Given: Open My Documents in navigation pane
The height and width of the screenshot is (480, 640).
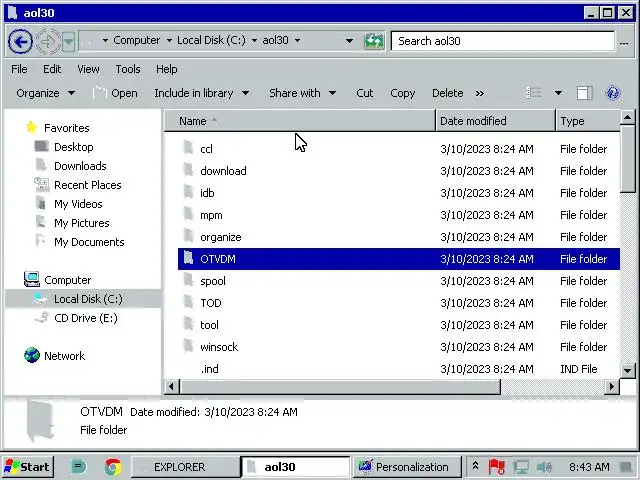Looking at the screenshot, I should [89, 242].
